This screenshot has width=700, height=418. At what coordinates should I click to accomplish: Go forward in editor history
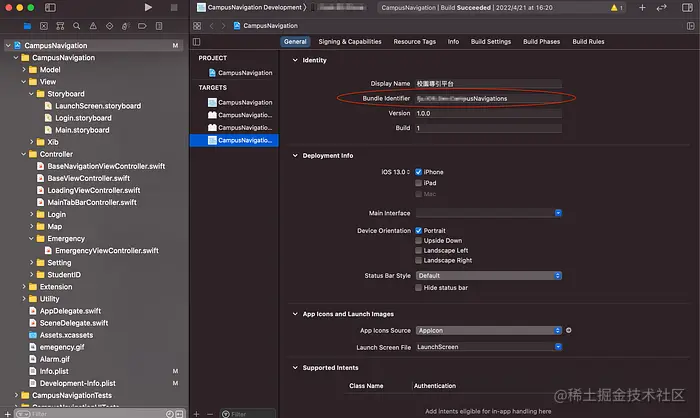[224, 26]
